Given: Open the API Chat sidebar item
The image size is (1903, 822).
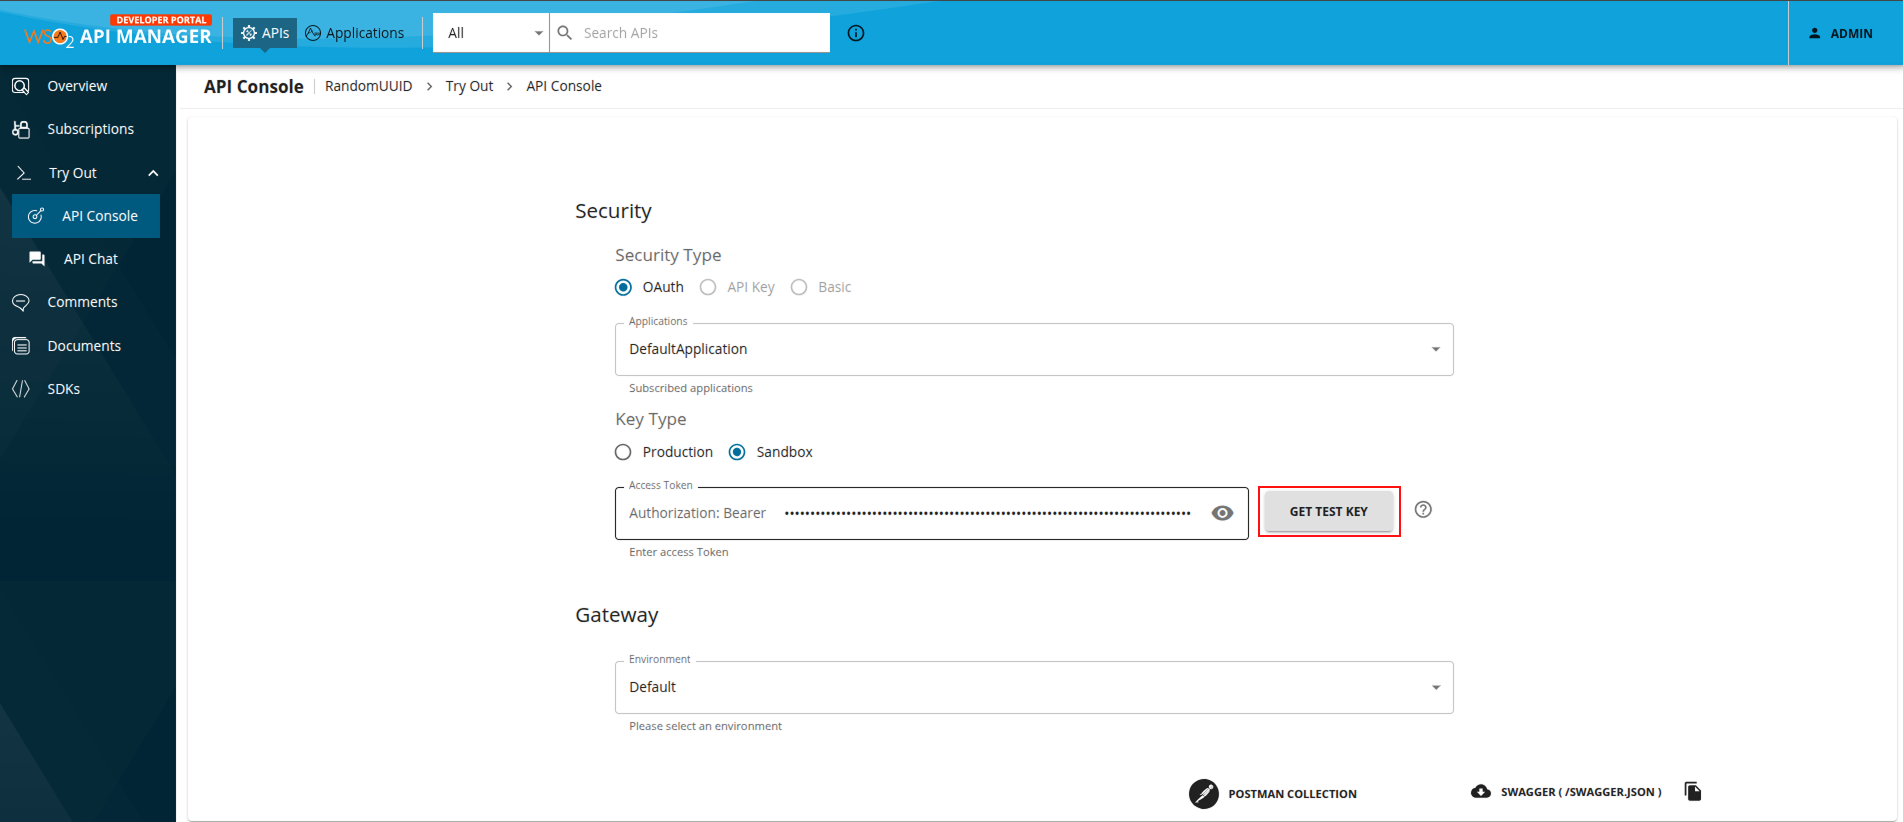Looking at the screenshot, I should click(90, 259).
